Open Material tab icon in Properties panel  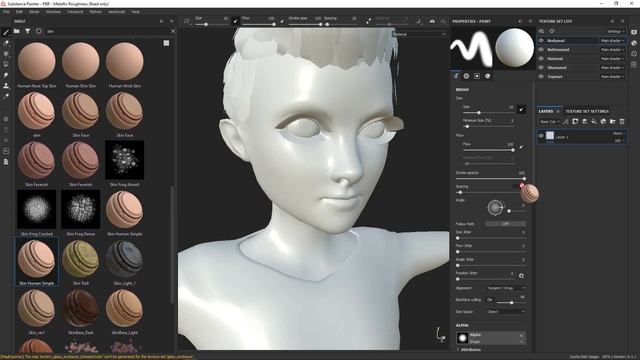point(487,76)
